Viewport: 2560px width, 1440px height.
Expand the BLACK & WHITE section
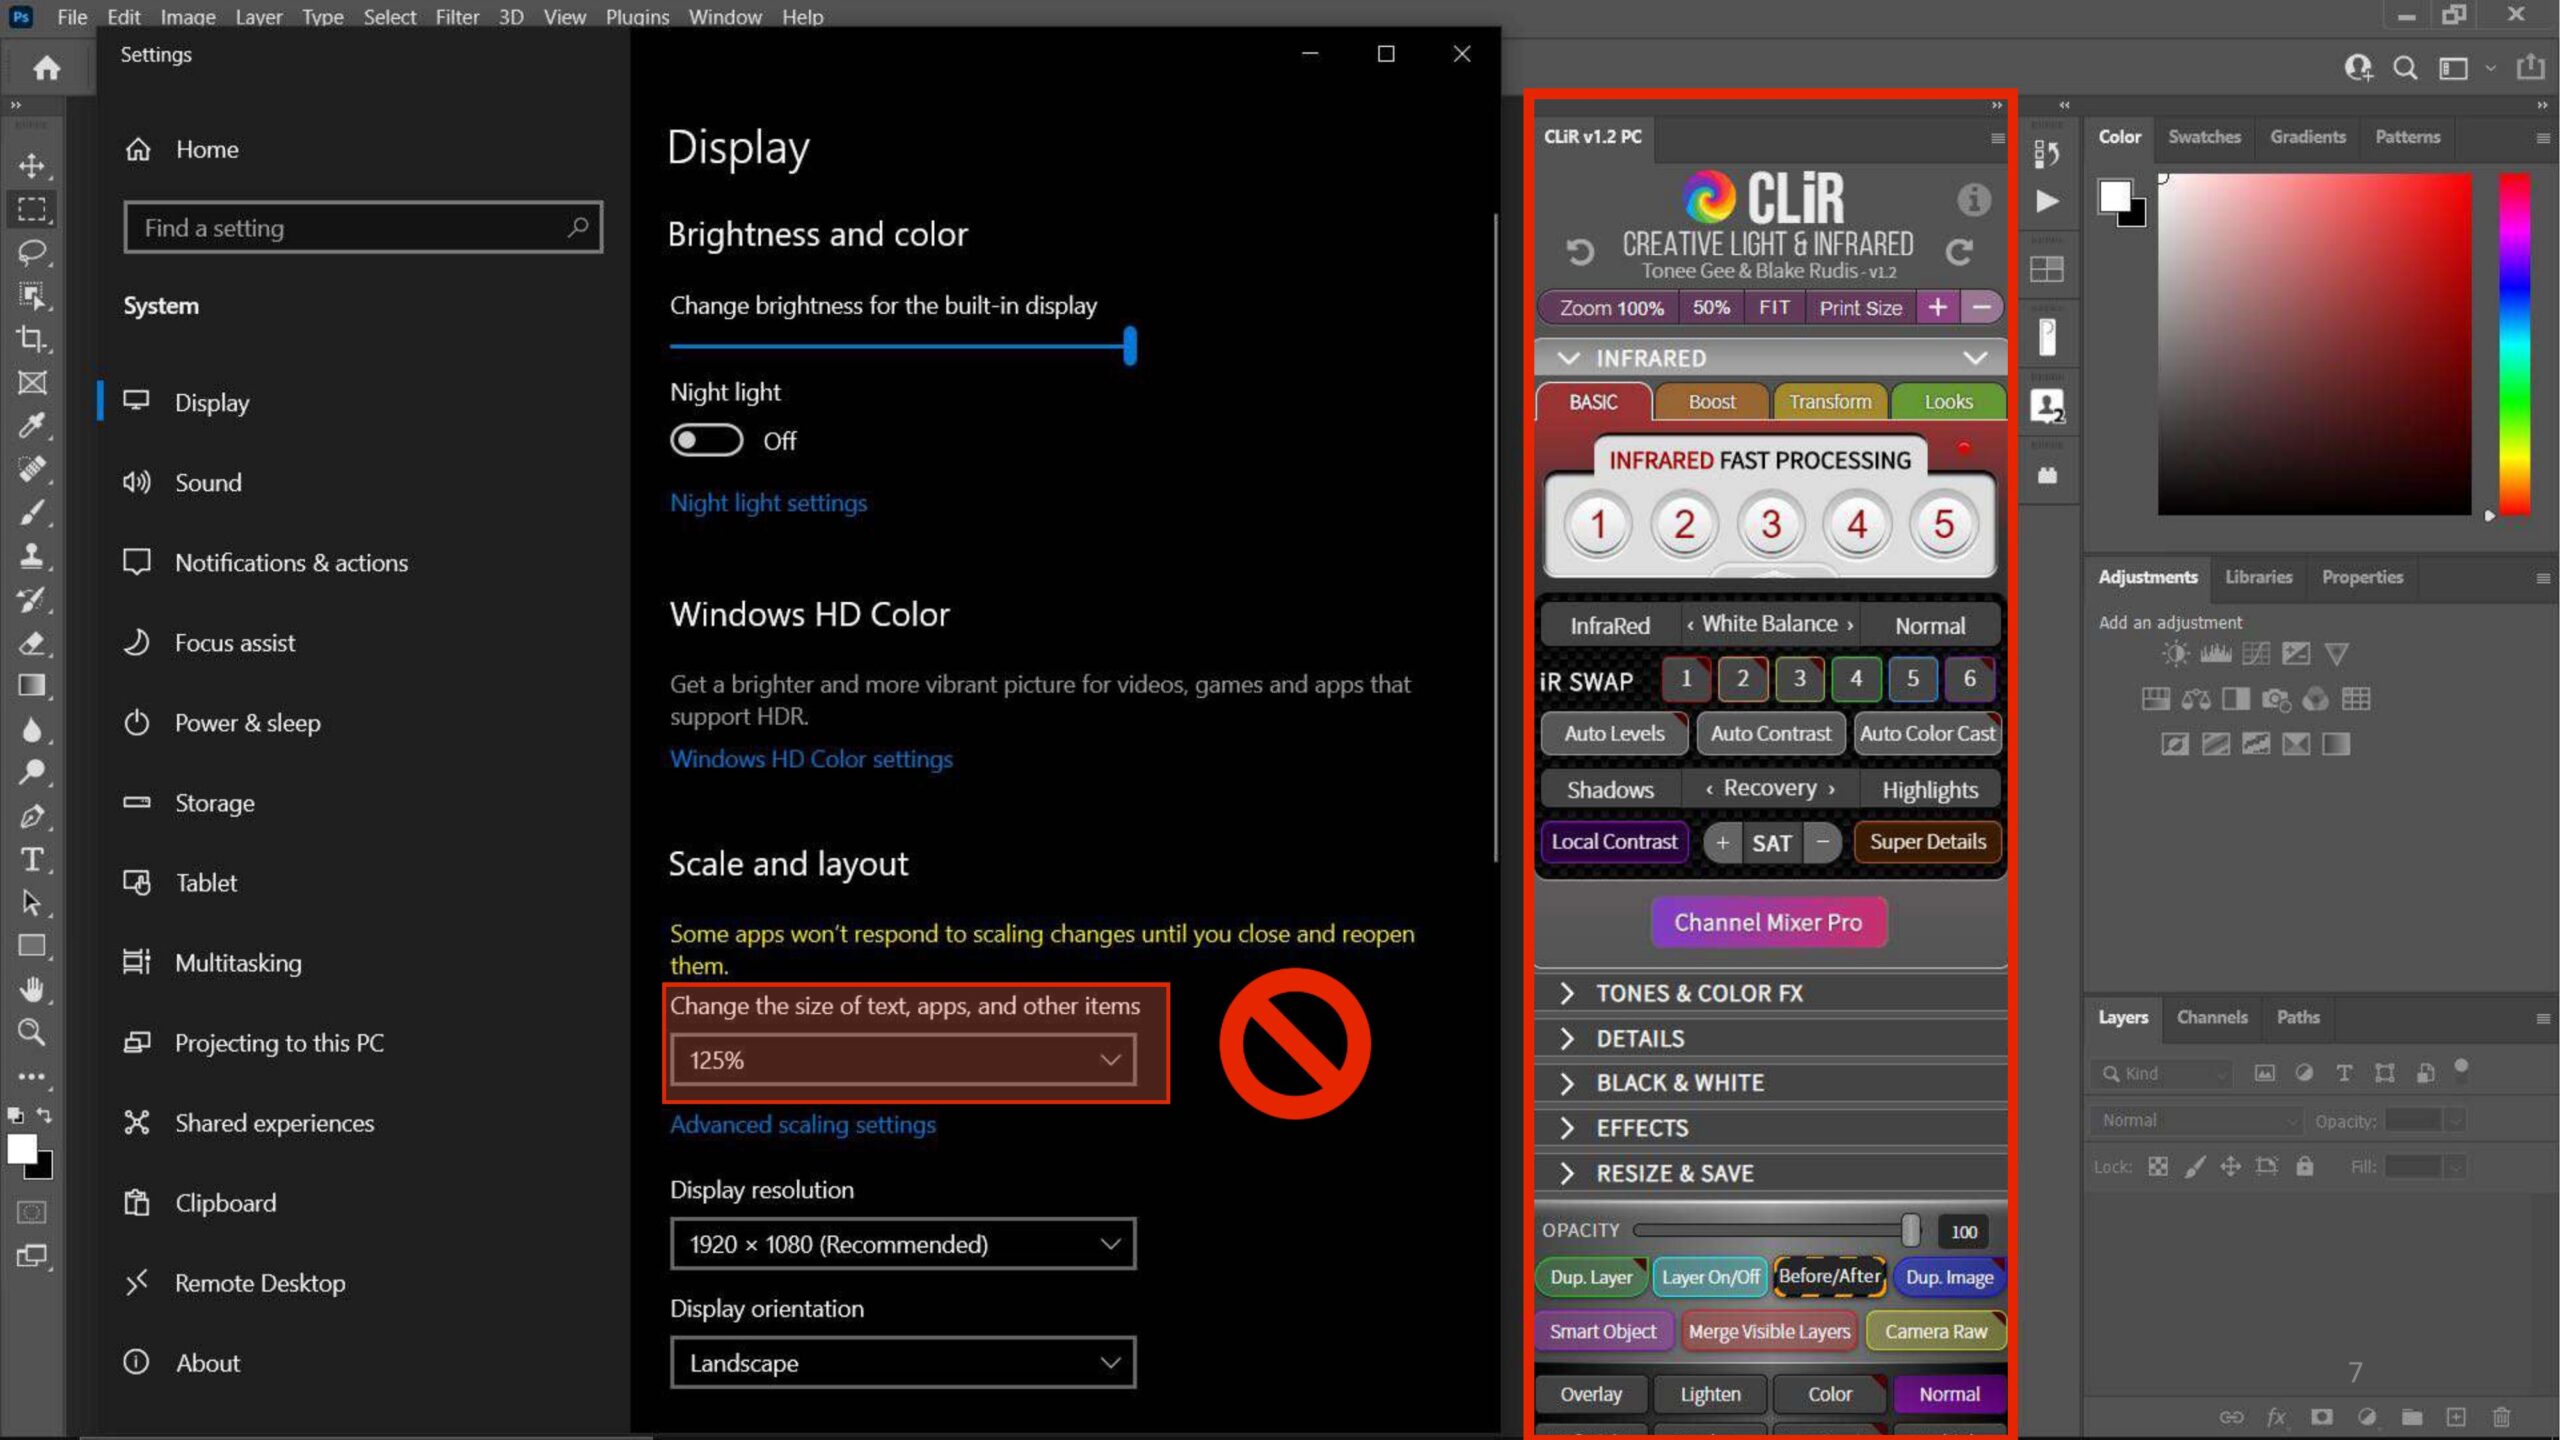click(1770, 1083)
